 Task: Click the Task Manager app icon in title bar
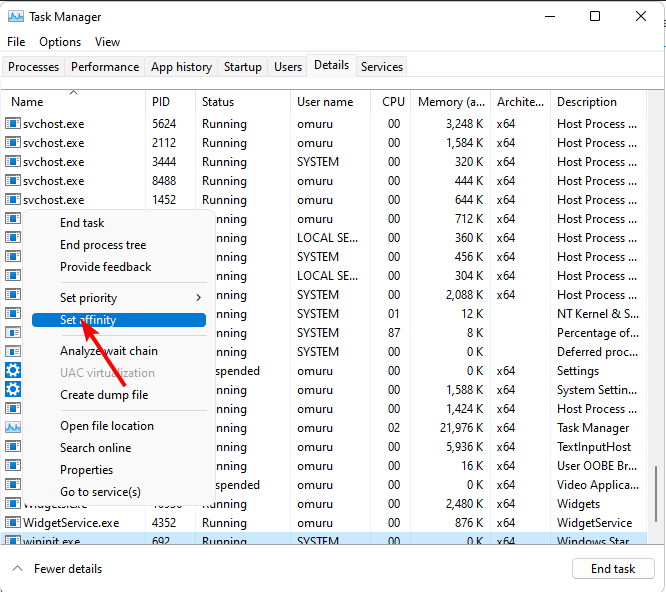click(x=16, y=17)
